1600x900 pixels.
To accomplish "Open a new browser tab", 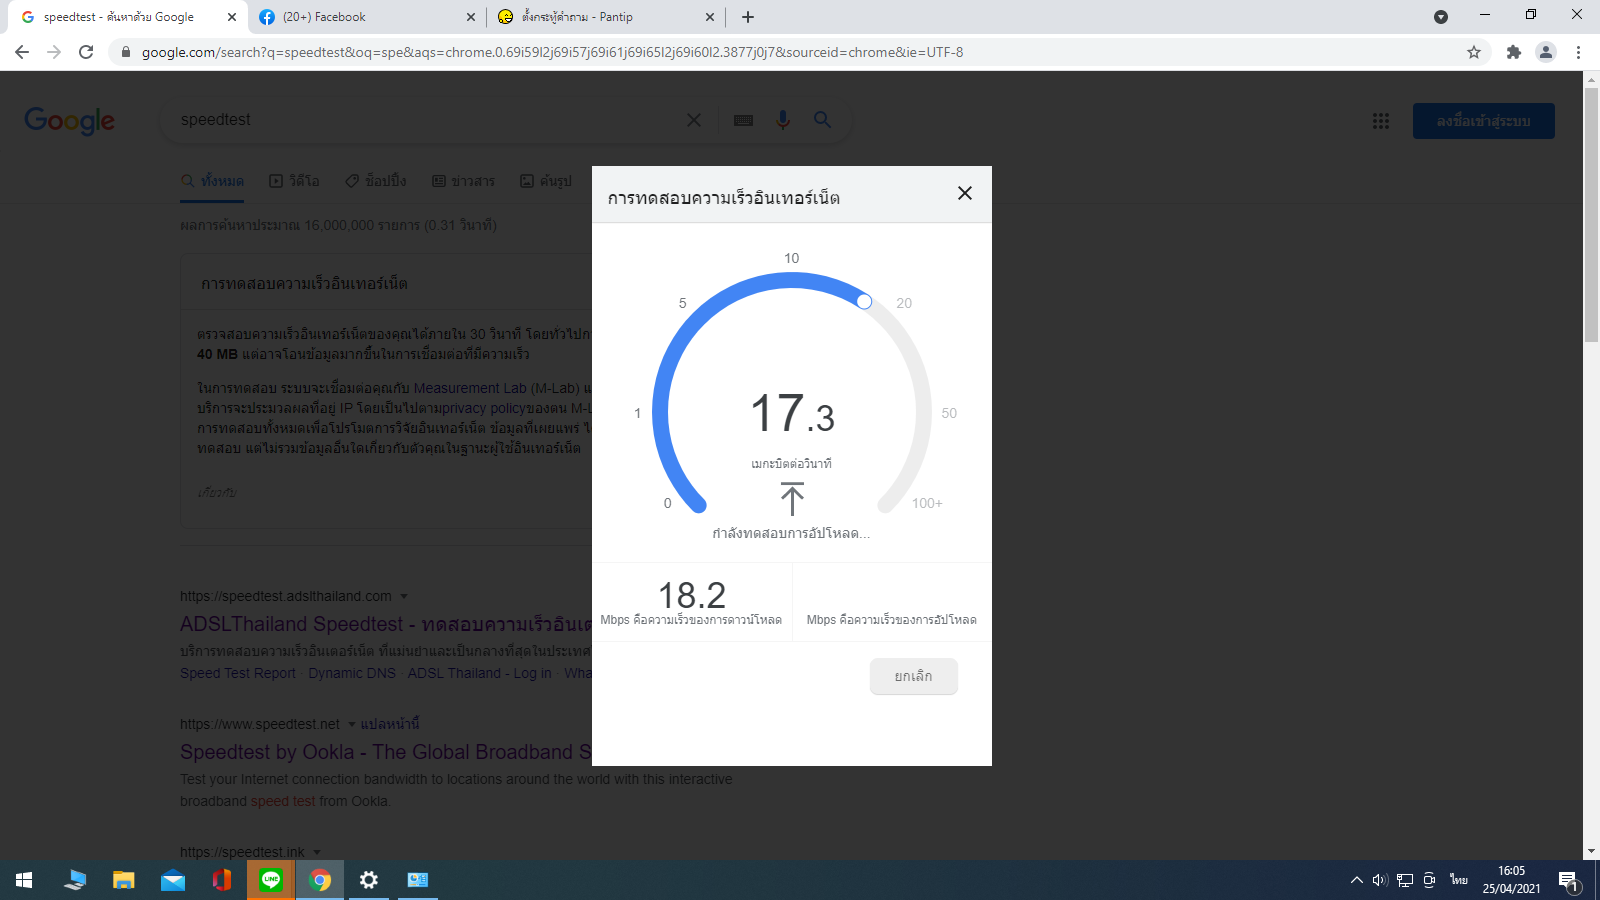I will tap(748, 17).
